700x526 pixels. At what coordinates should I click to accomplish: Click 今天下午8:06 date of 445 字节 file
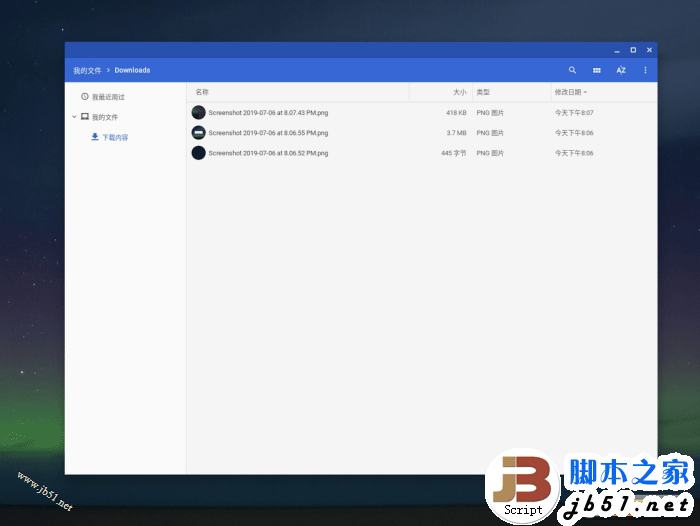(x=574, y=153)
